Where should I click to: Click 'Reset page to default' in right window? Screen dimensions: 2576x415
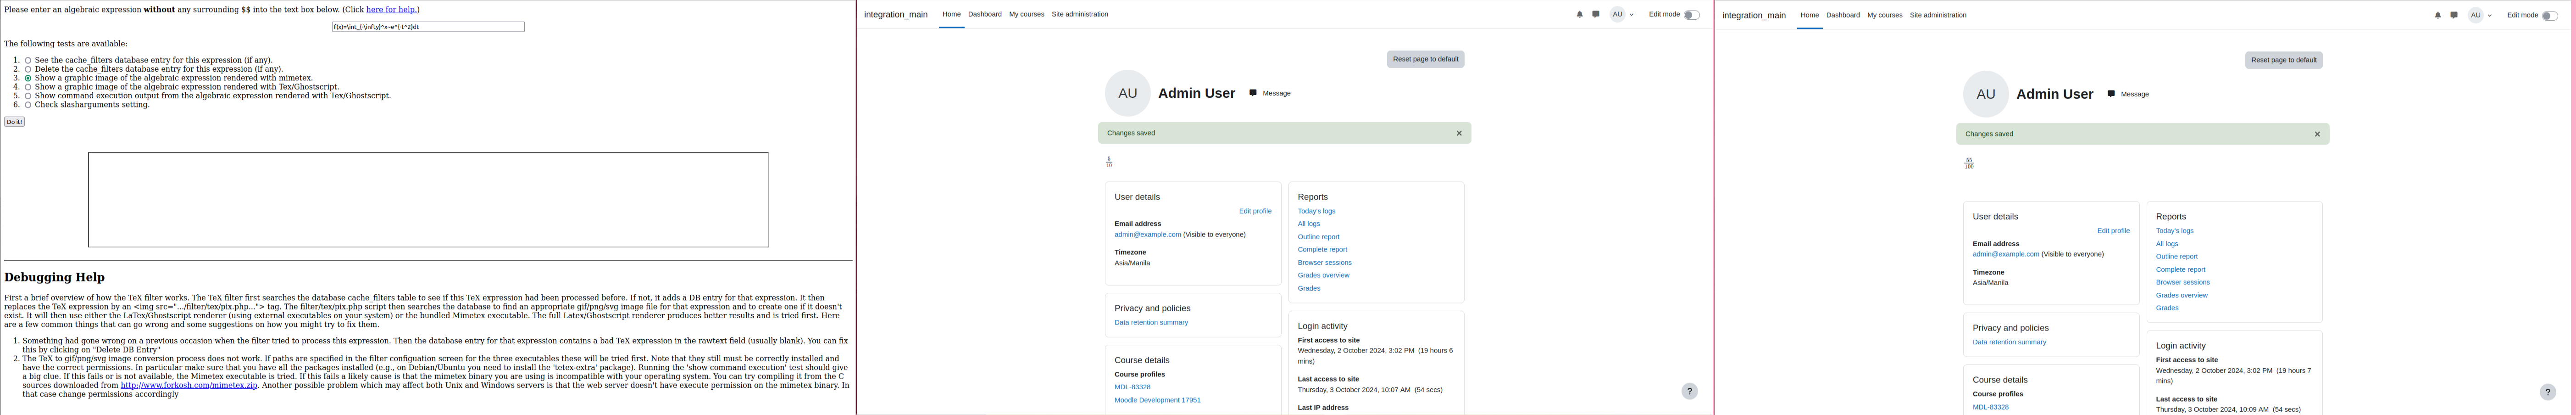(x=2283, y=60)
